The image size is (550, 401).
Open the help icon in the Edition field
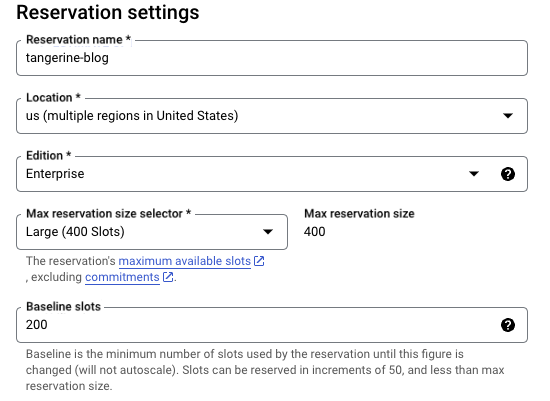pos(508,174)
